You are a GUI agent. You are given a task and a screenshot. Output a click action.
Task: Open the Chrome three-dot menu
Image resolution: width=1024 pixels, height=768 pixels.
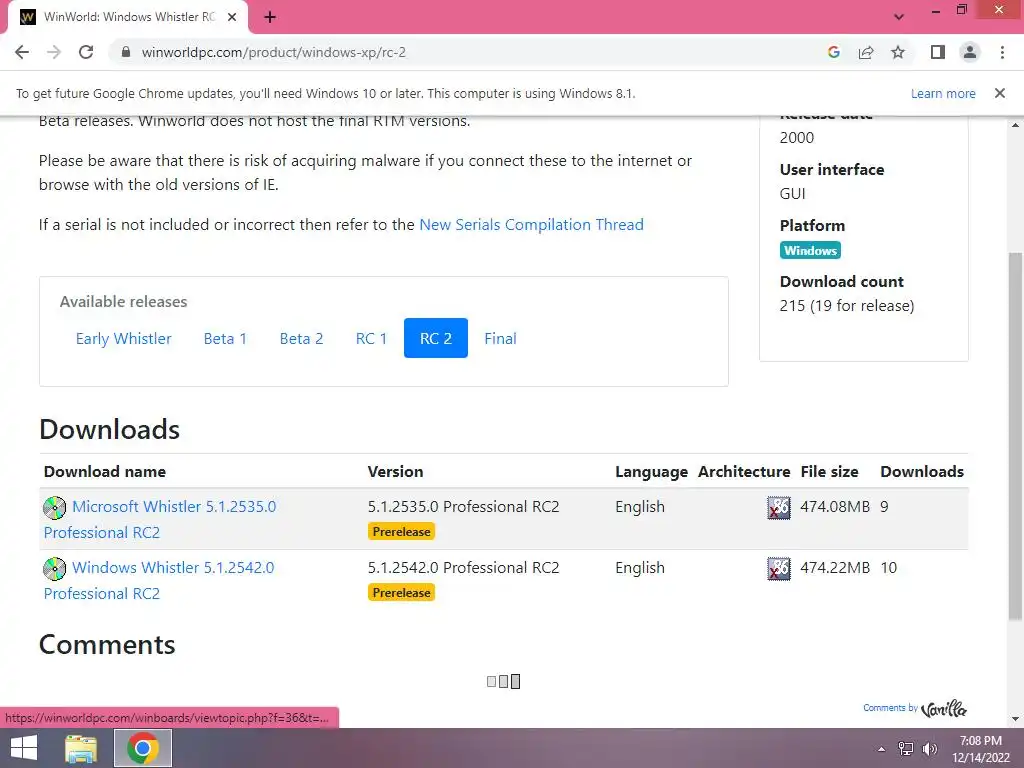(x=1002, y=52)
